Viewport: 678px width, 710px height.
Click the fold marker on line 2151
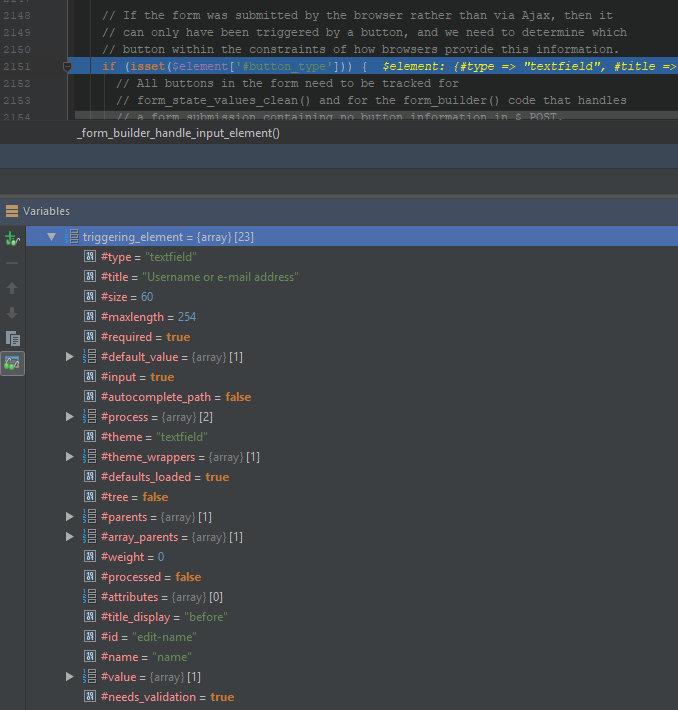[x=68, y=66]
